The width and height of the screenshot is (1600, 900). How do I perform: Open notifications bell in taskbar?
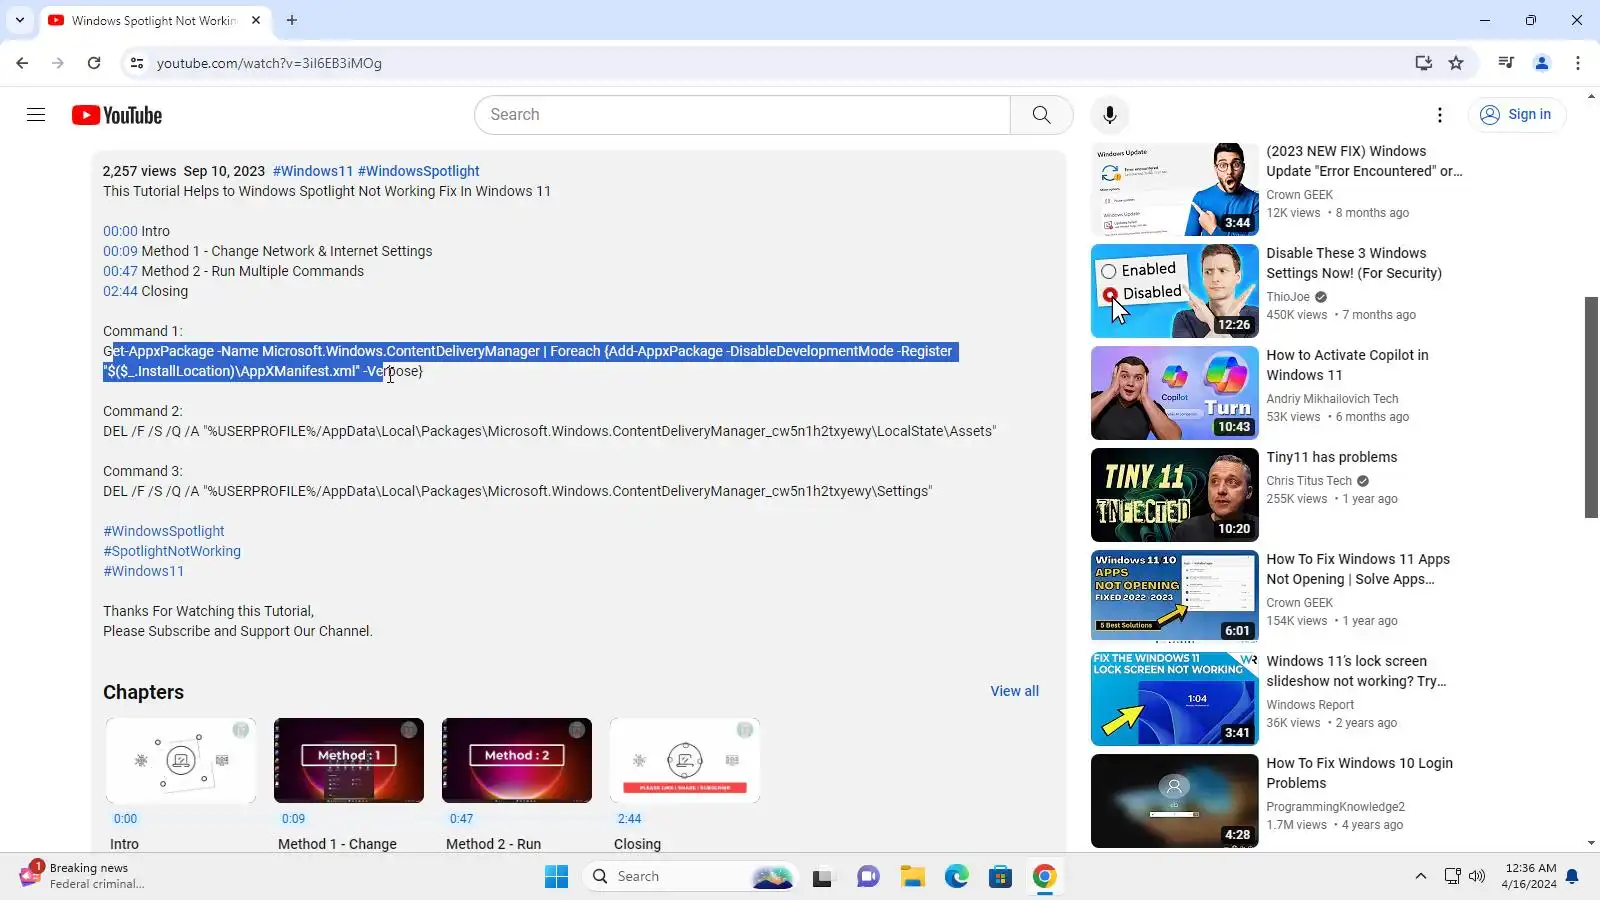[x=1572, y=877]
